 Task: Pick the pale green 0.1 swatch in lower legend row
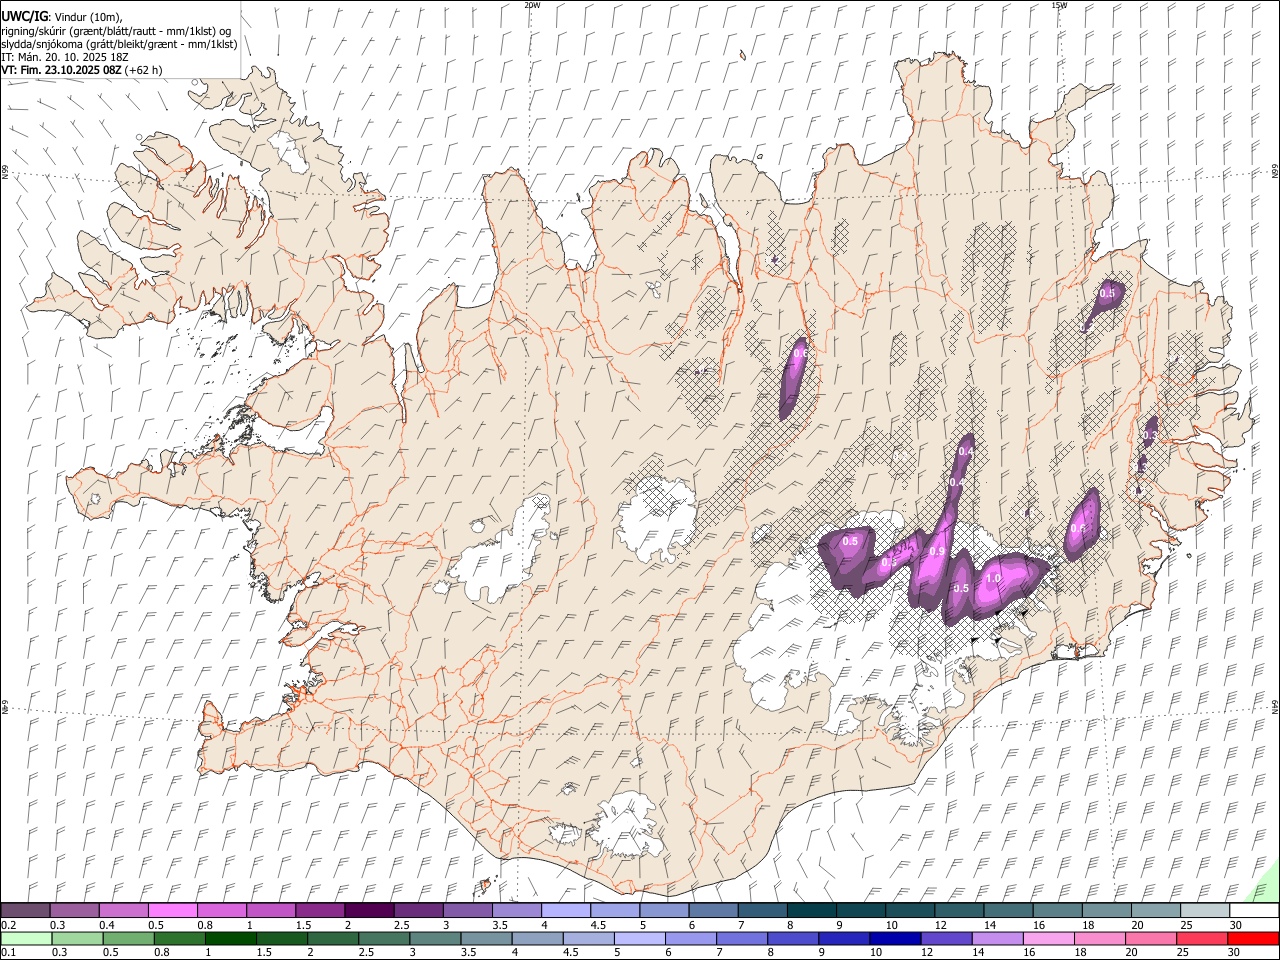pyautogui.click(x=26, y=939)
